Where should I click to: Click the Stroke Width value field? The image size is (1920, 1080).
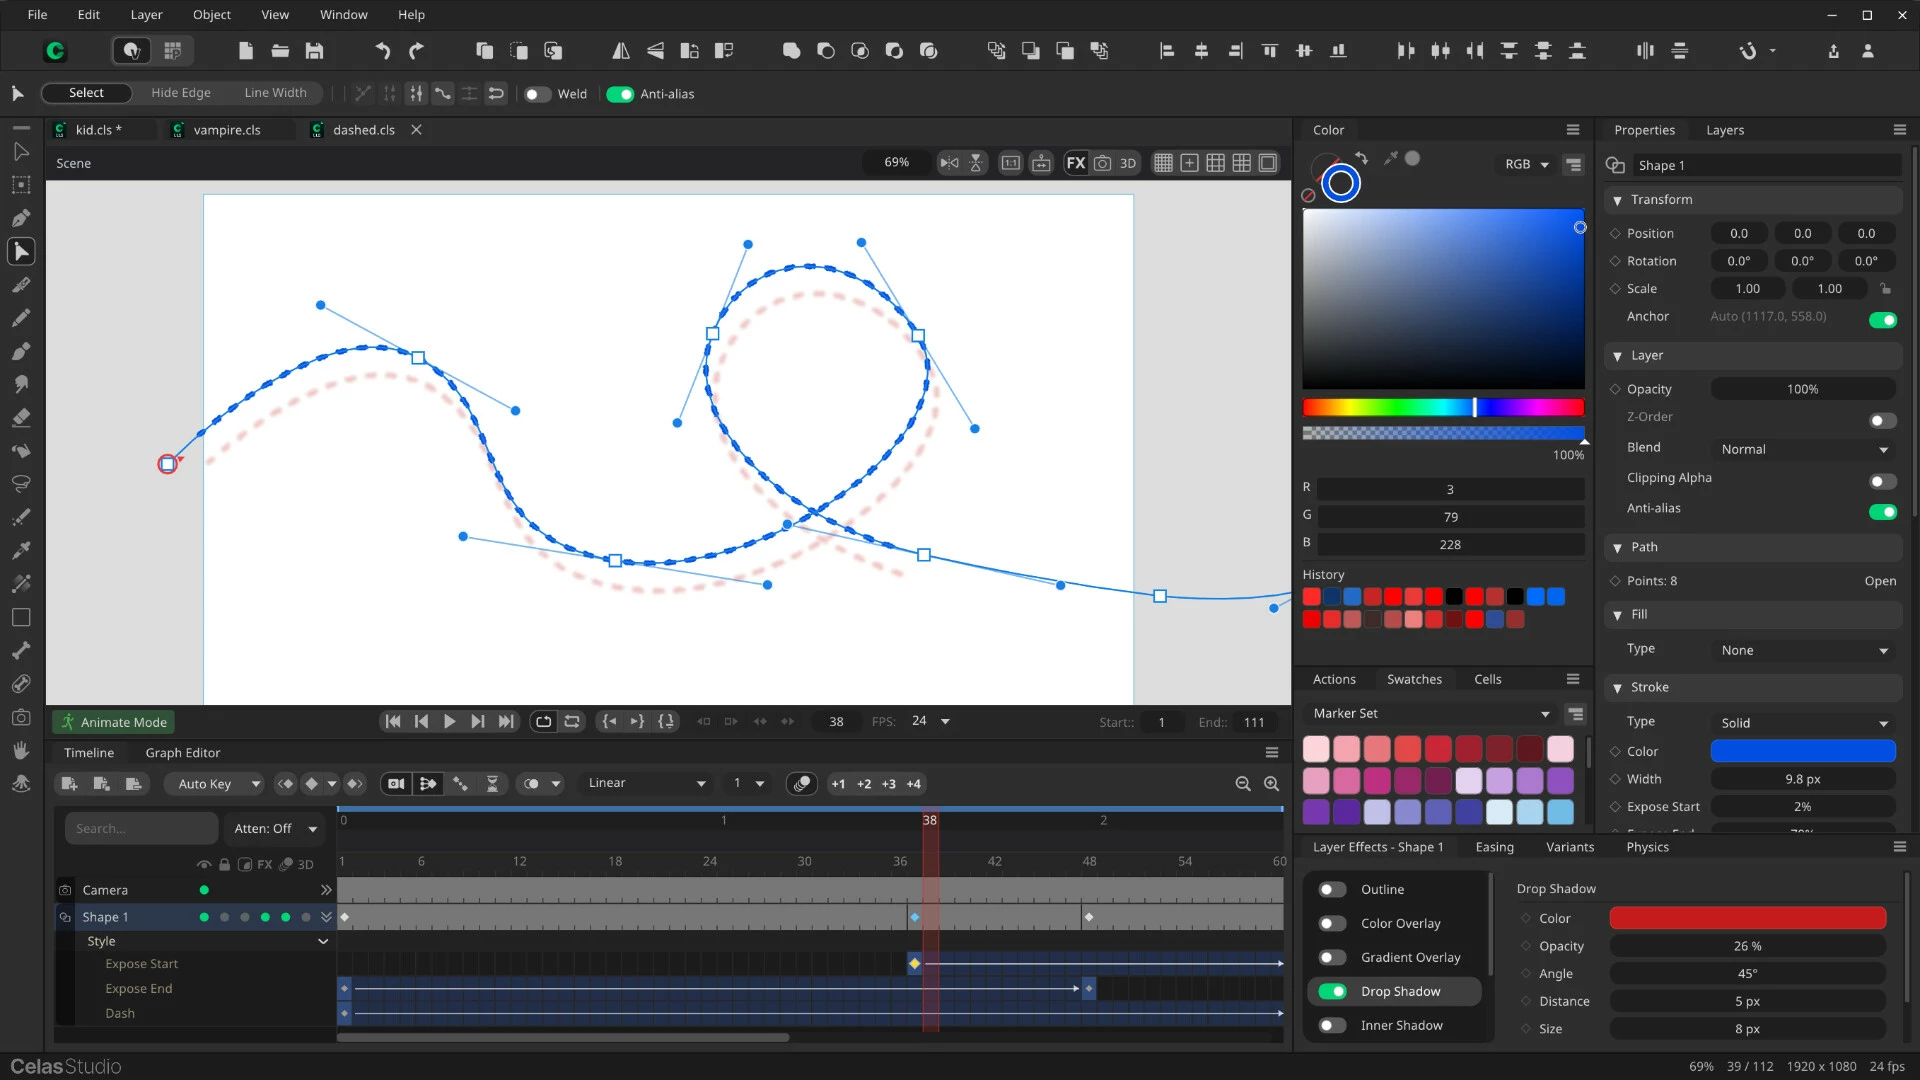(x=1803, y=779)
